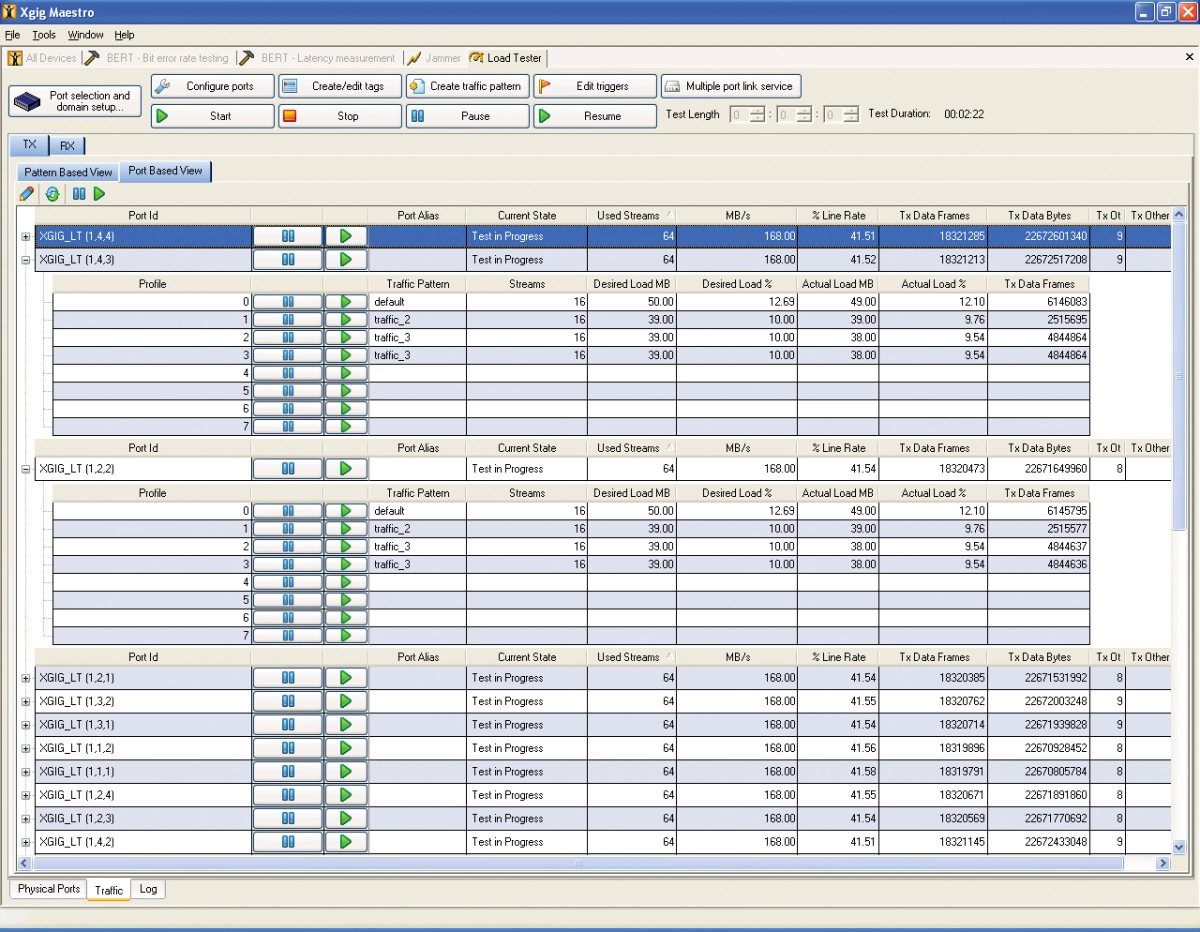Expand the XGIG_LT (1,3,1) port row

click(x=25, y=725)
